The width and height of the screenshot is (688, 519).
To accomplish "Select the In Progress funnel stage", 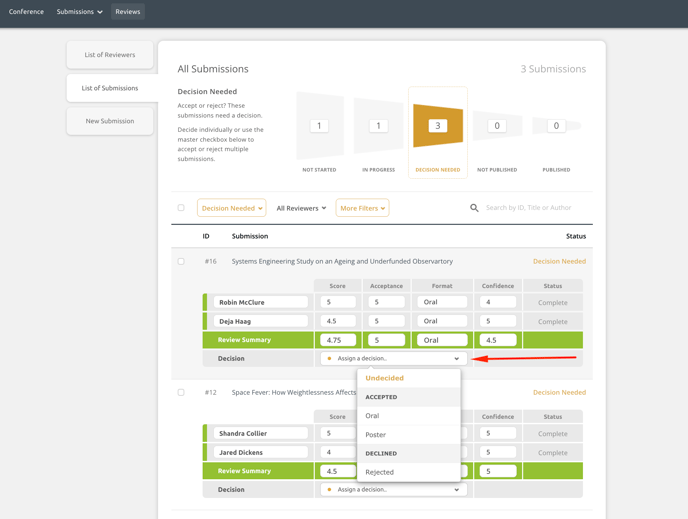I will [x=378, y=127].
